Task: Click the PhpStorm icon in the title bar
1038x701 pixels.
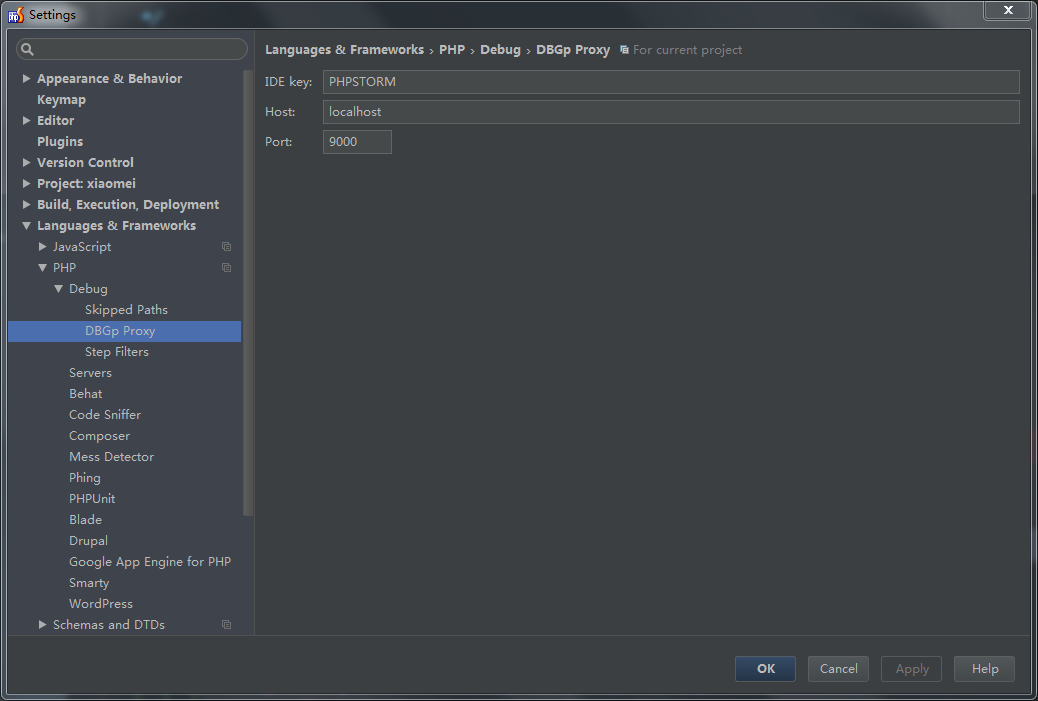Action: pos(16,15)
